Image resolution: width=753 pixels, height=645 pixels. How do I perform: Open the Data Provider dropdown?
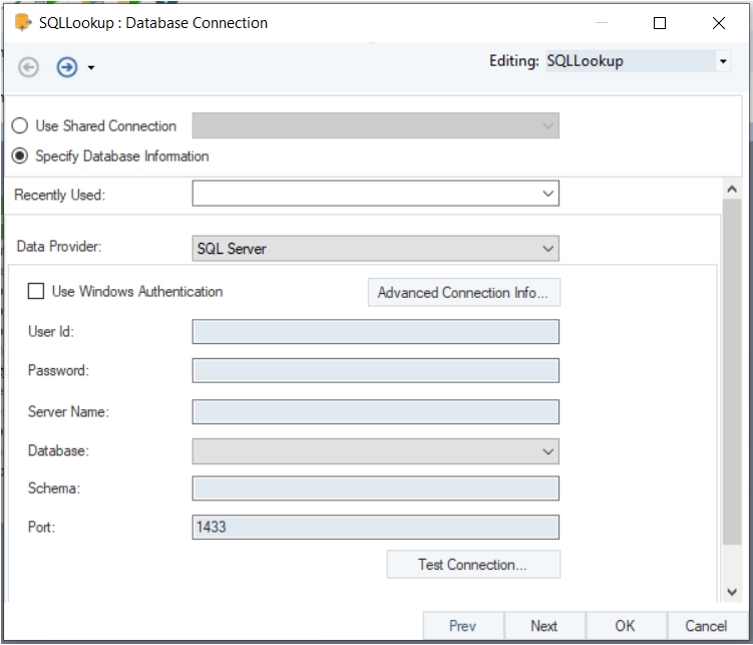pos(547,248)
